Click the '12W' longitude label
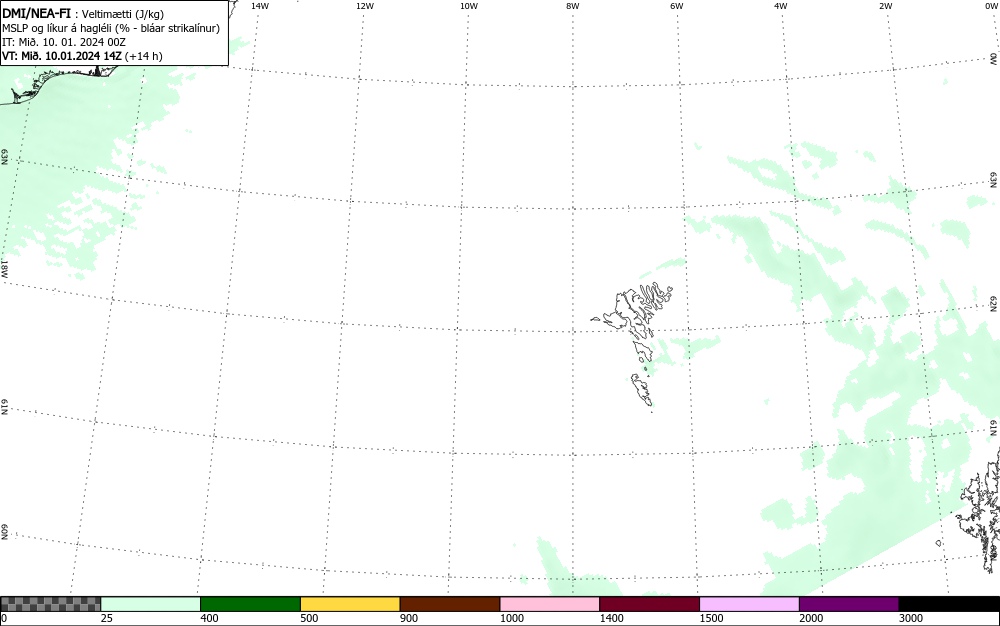Screen dimensions: 1000x626 tap(365, 6)
